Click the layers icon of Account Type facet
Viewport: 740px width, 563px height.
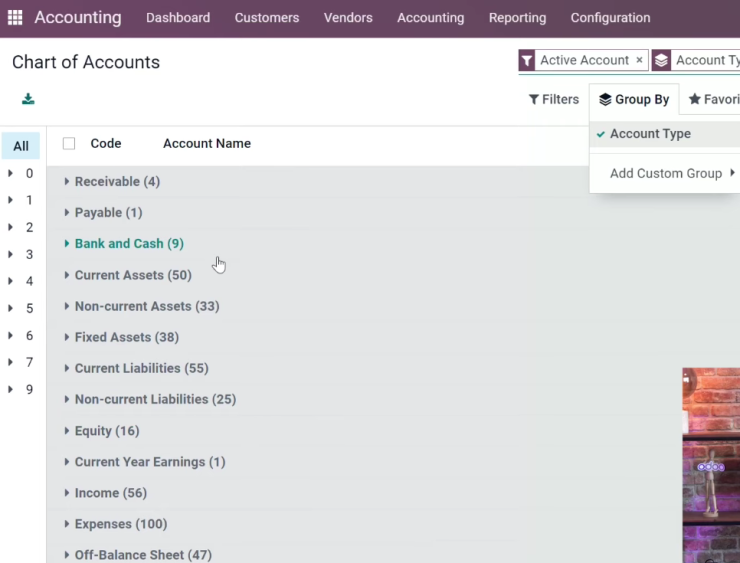(x=661, y=60)
